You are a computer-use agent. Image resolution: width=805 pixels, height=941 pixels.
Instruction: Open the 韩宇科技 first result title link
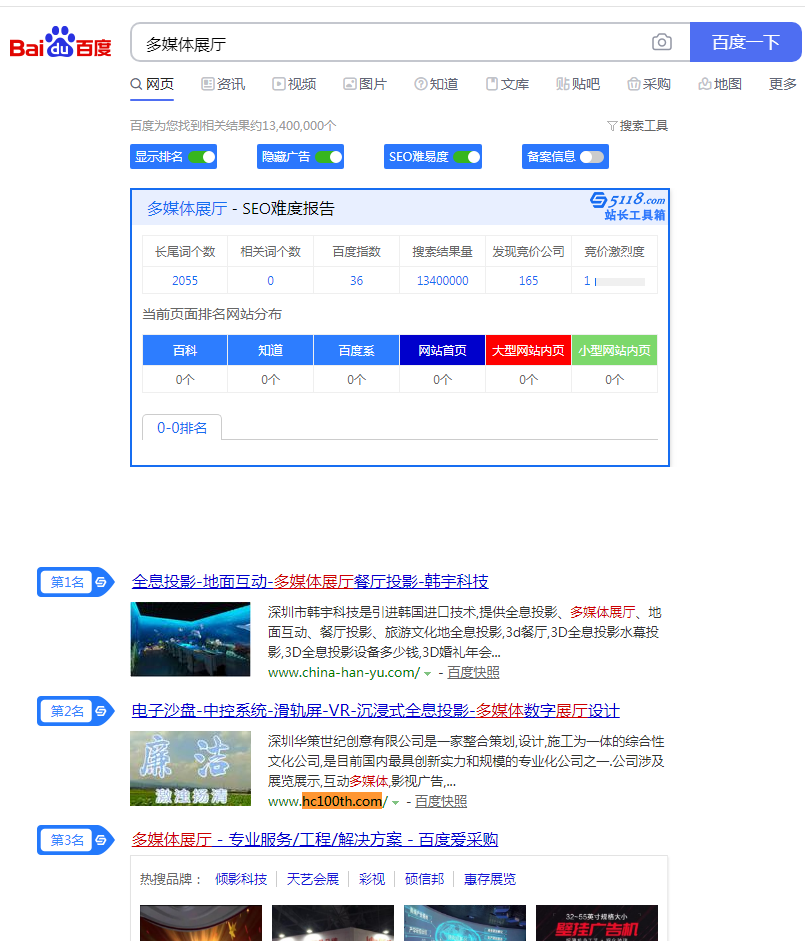click(310, 581)
